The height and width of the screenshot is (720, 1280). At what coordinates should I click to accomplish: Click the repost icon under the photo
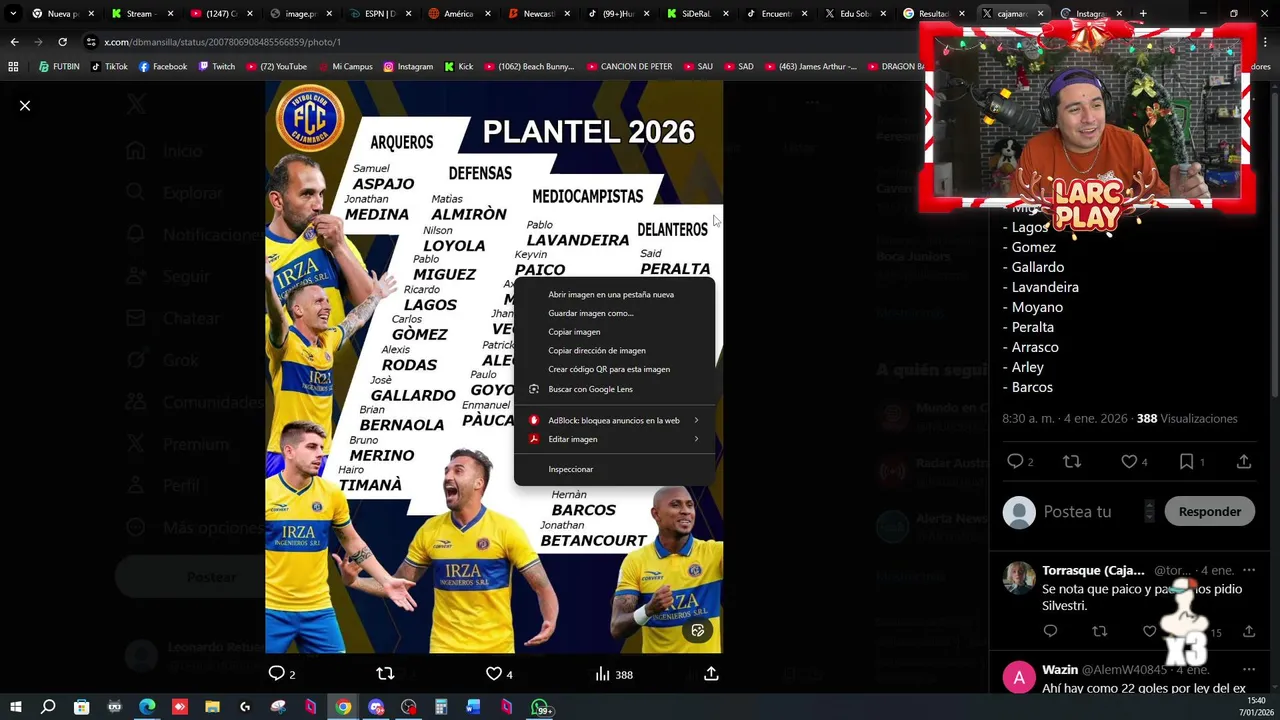pyautogui.click(x=385, y=674)
